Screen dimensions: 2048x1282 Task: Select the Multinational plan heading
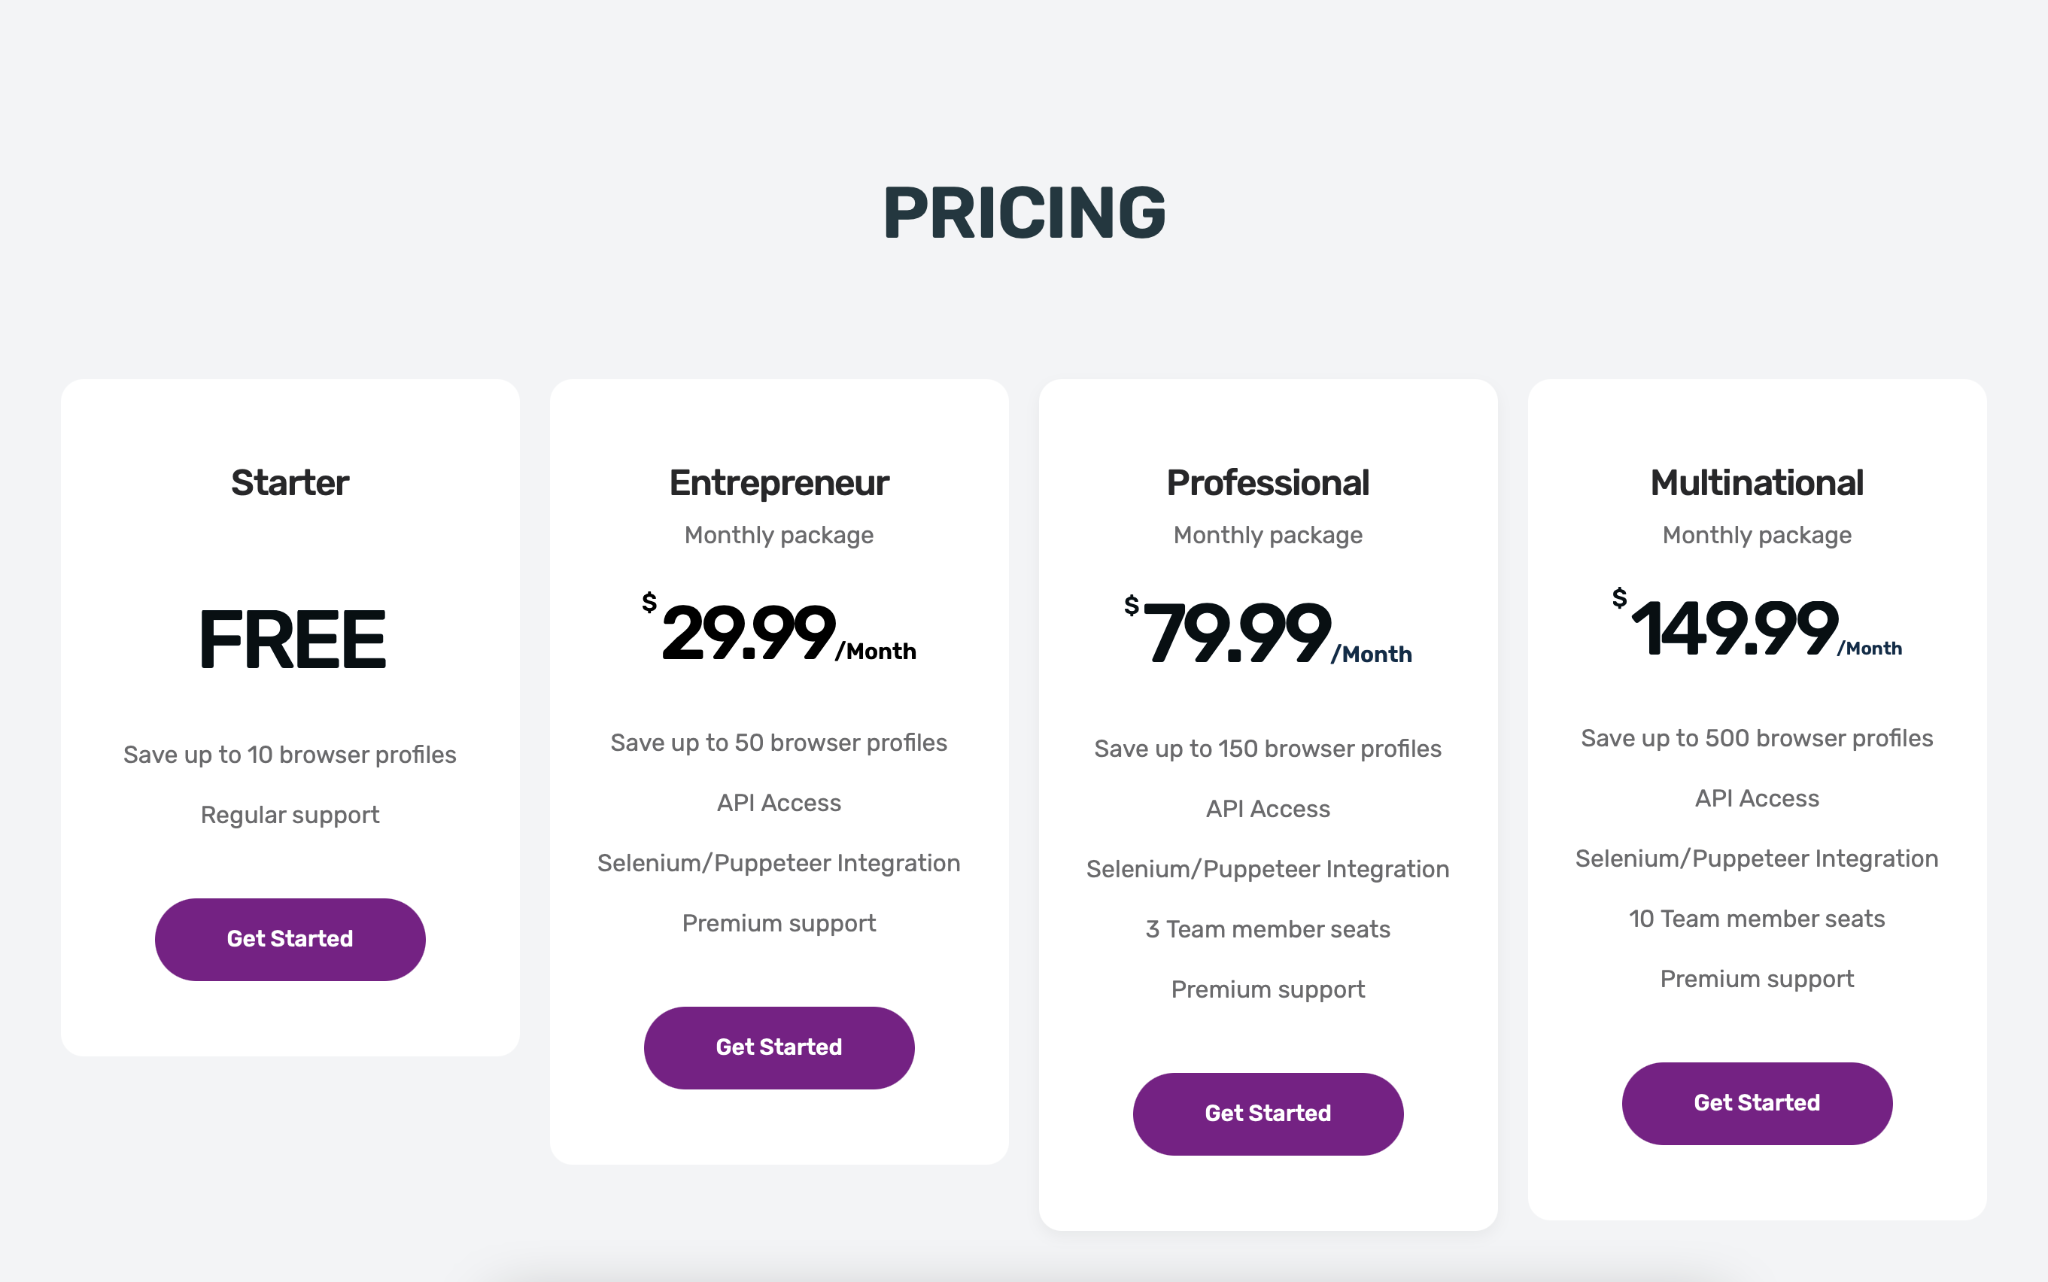pos(1757,483)
